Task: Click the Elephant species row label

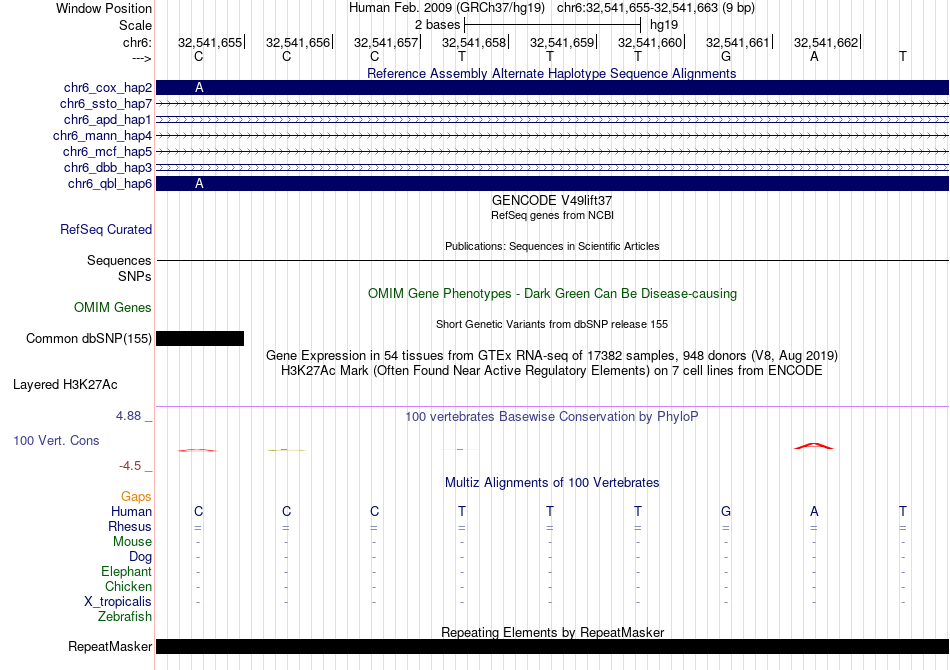Action: point(127,572)
